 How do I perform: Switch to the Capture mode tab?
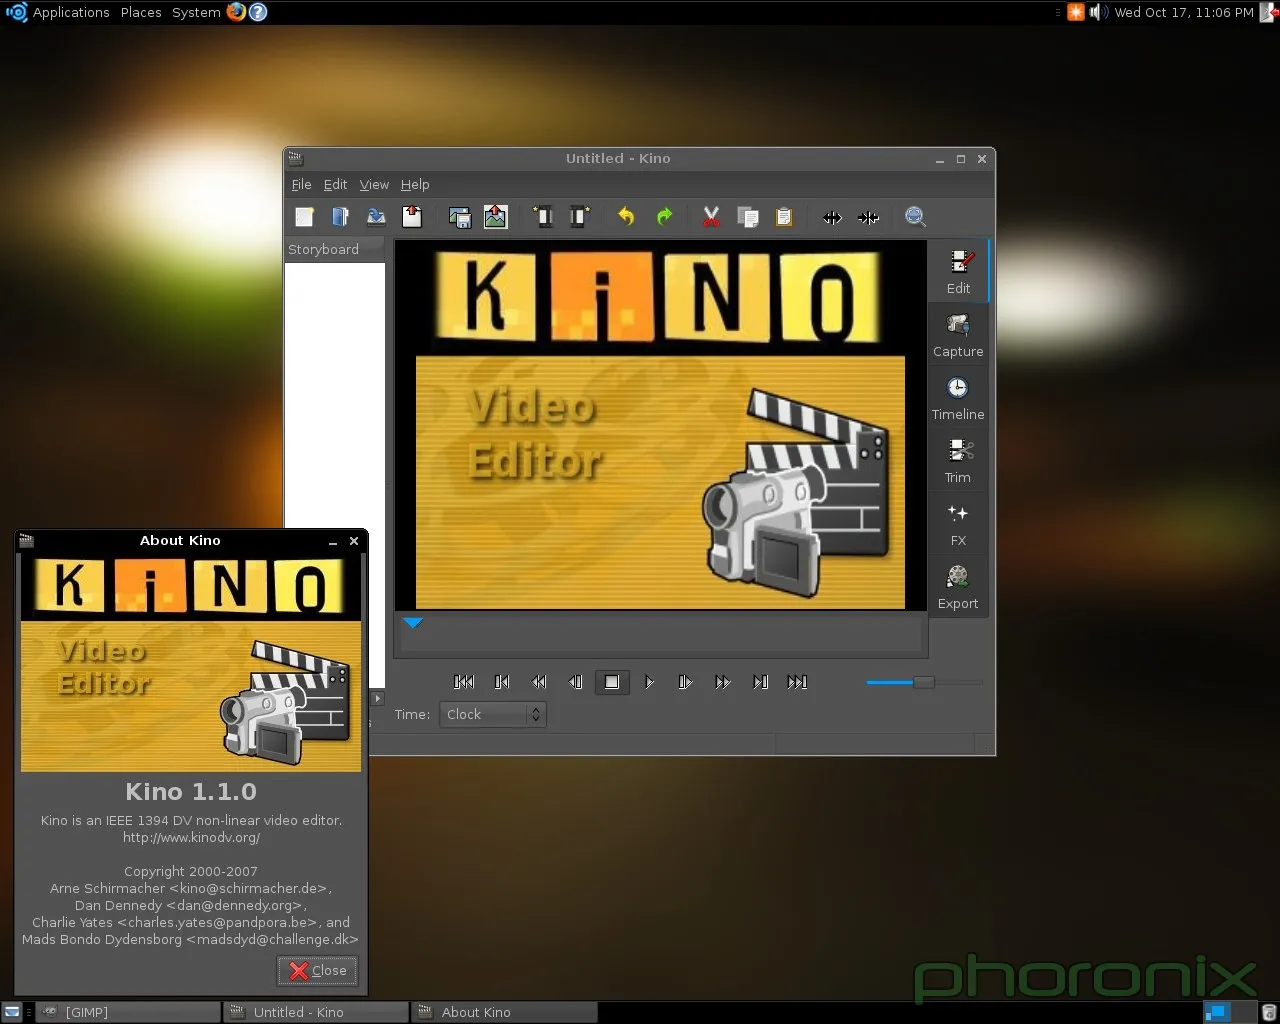pos(958,335)
